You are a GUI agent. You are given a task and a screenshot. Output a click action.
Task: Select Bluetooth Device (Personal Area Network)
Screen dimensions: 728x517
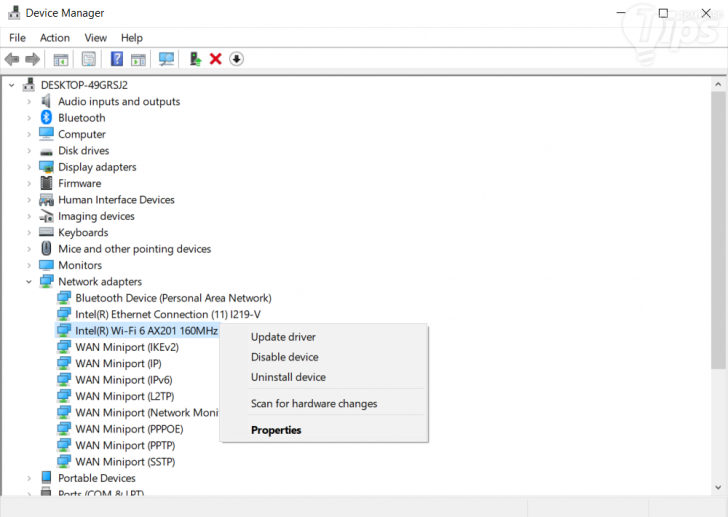pos(173,298)
